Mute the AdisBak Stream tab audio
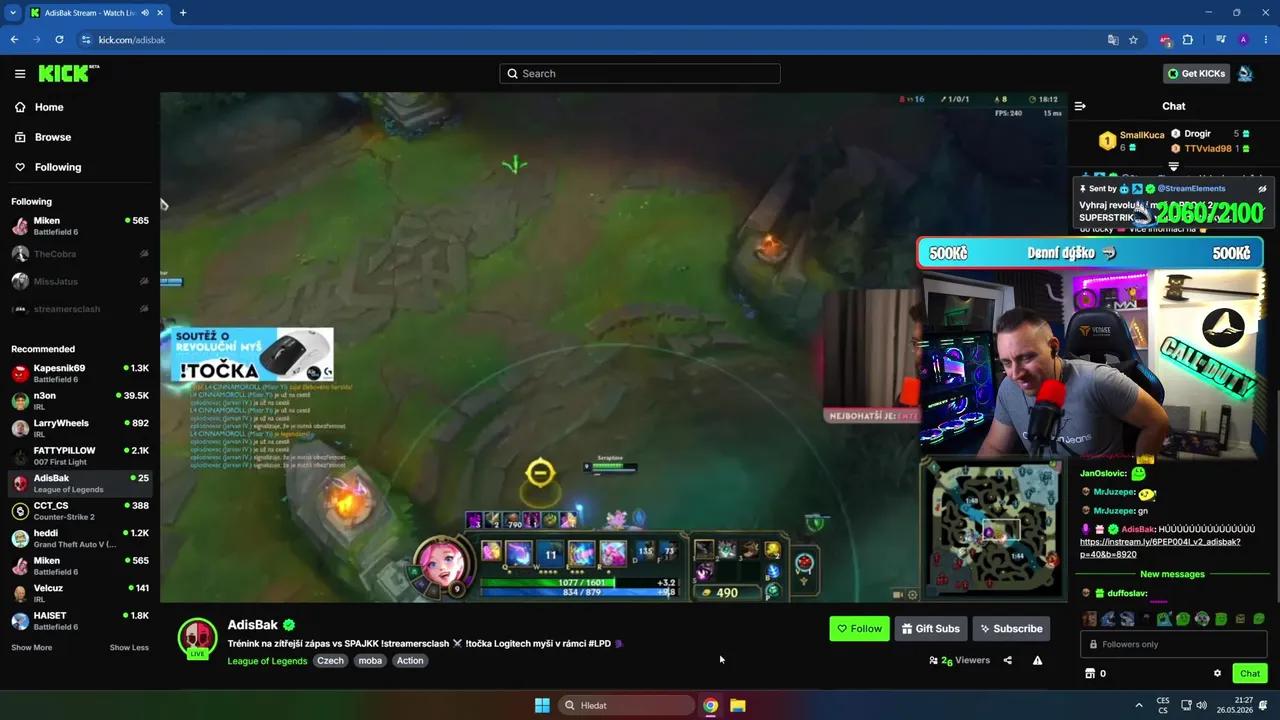 [x=146, y=13]
